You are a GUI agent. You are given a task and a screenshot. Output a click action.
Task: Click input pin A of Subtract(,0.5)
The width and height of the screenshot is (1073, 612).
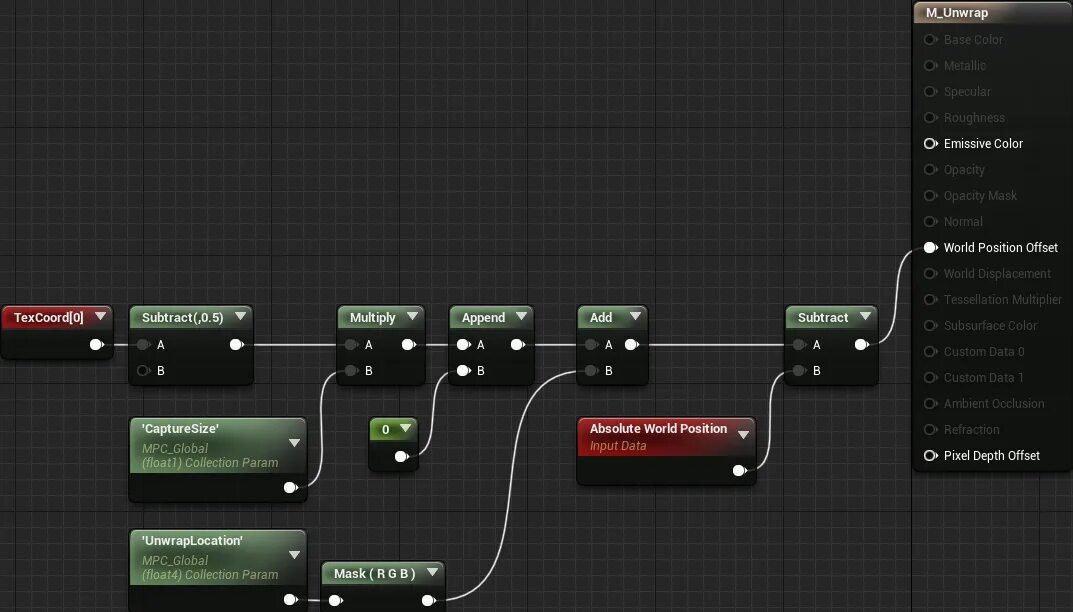point(144,344)
